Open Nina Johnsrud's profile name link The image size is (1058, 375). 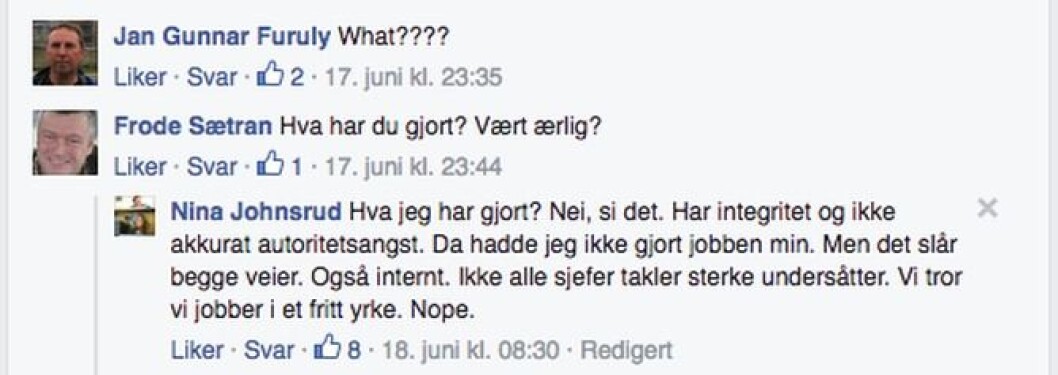257,212
